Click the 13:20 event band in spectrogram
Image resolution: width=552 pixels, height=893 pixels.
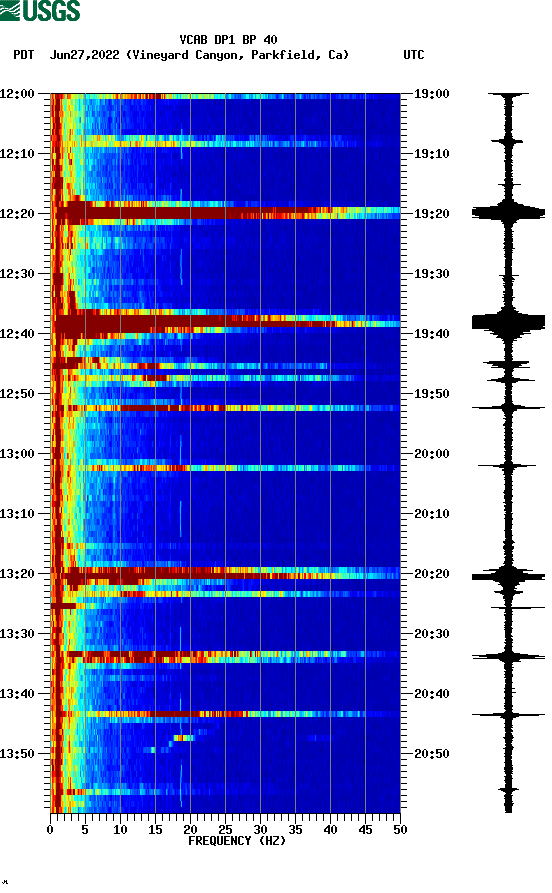click(x=226, y=576)
